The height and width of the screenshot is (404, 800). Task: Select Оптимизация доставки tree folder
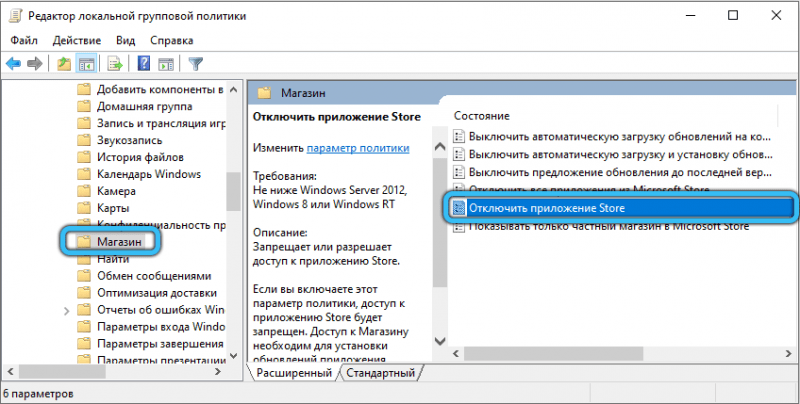point(147,293)
